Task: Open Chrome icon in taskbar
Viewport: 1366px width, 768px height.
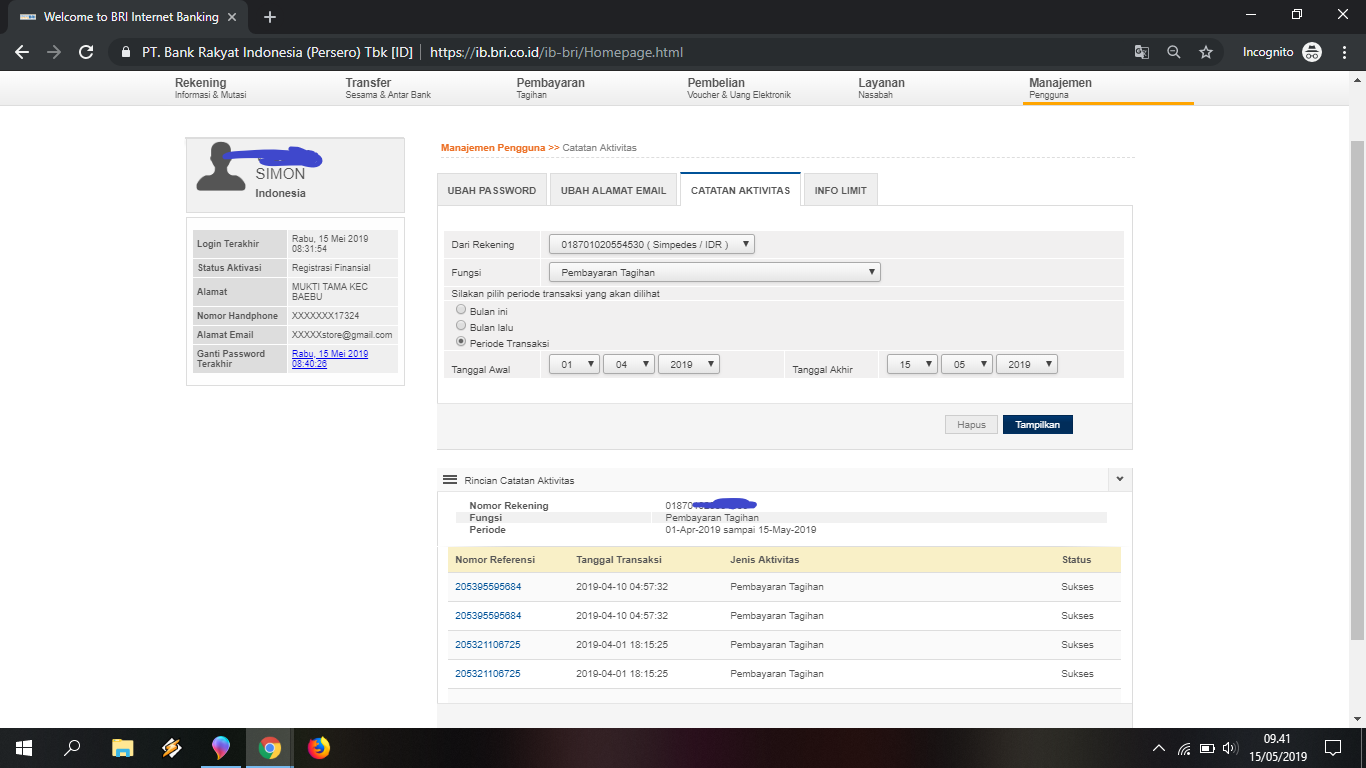Action: (269, 747)
